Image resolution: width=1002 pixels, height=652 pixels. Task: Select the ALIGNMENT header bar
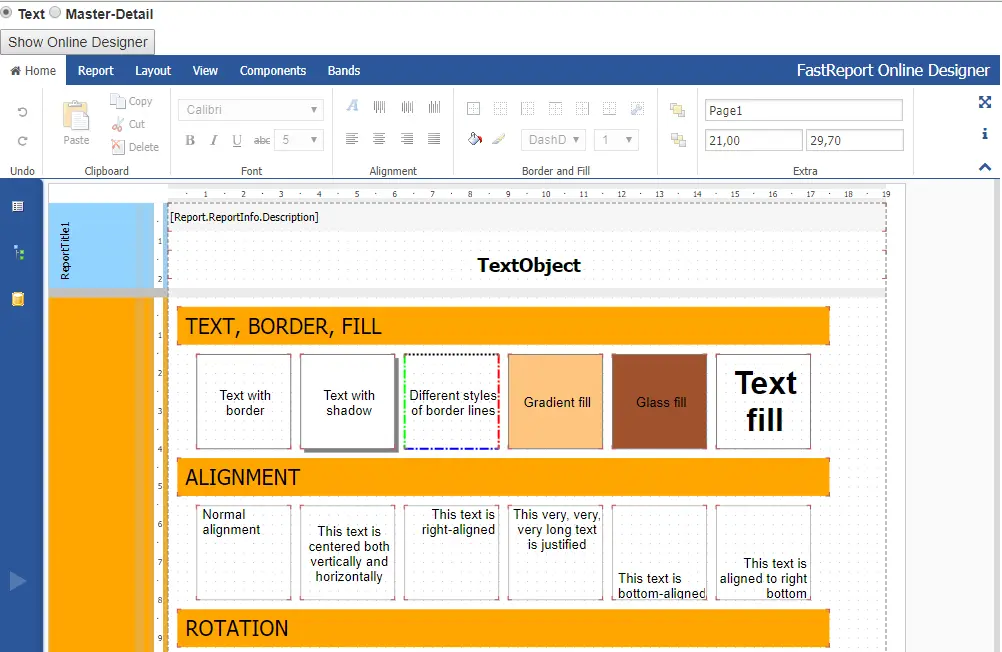pyautogui.click(x=504, y=477)
